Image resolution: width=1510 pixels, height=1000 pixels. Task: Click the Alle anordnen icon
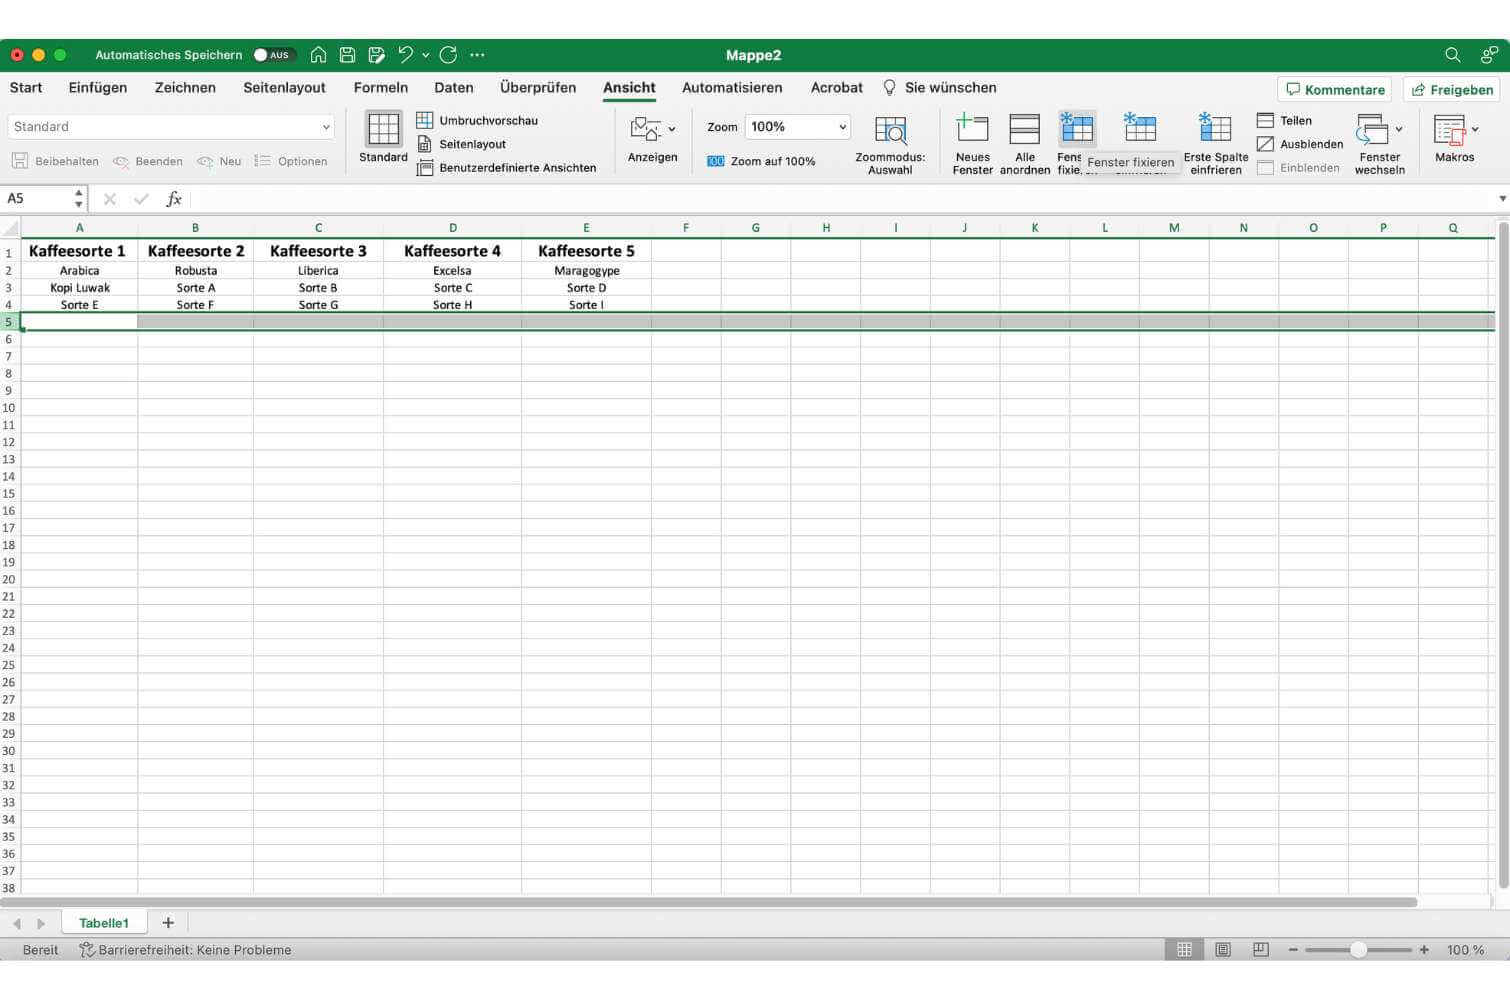1024,129
